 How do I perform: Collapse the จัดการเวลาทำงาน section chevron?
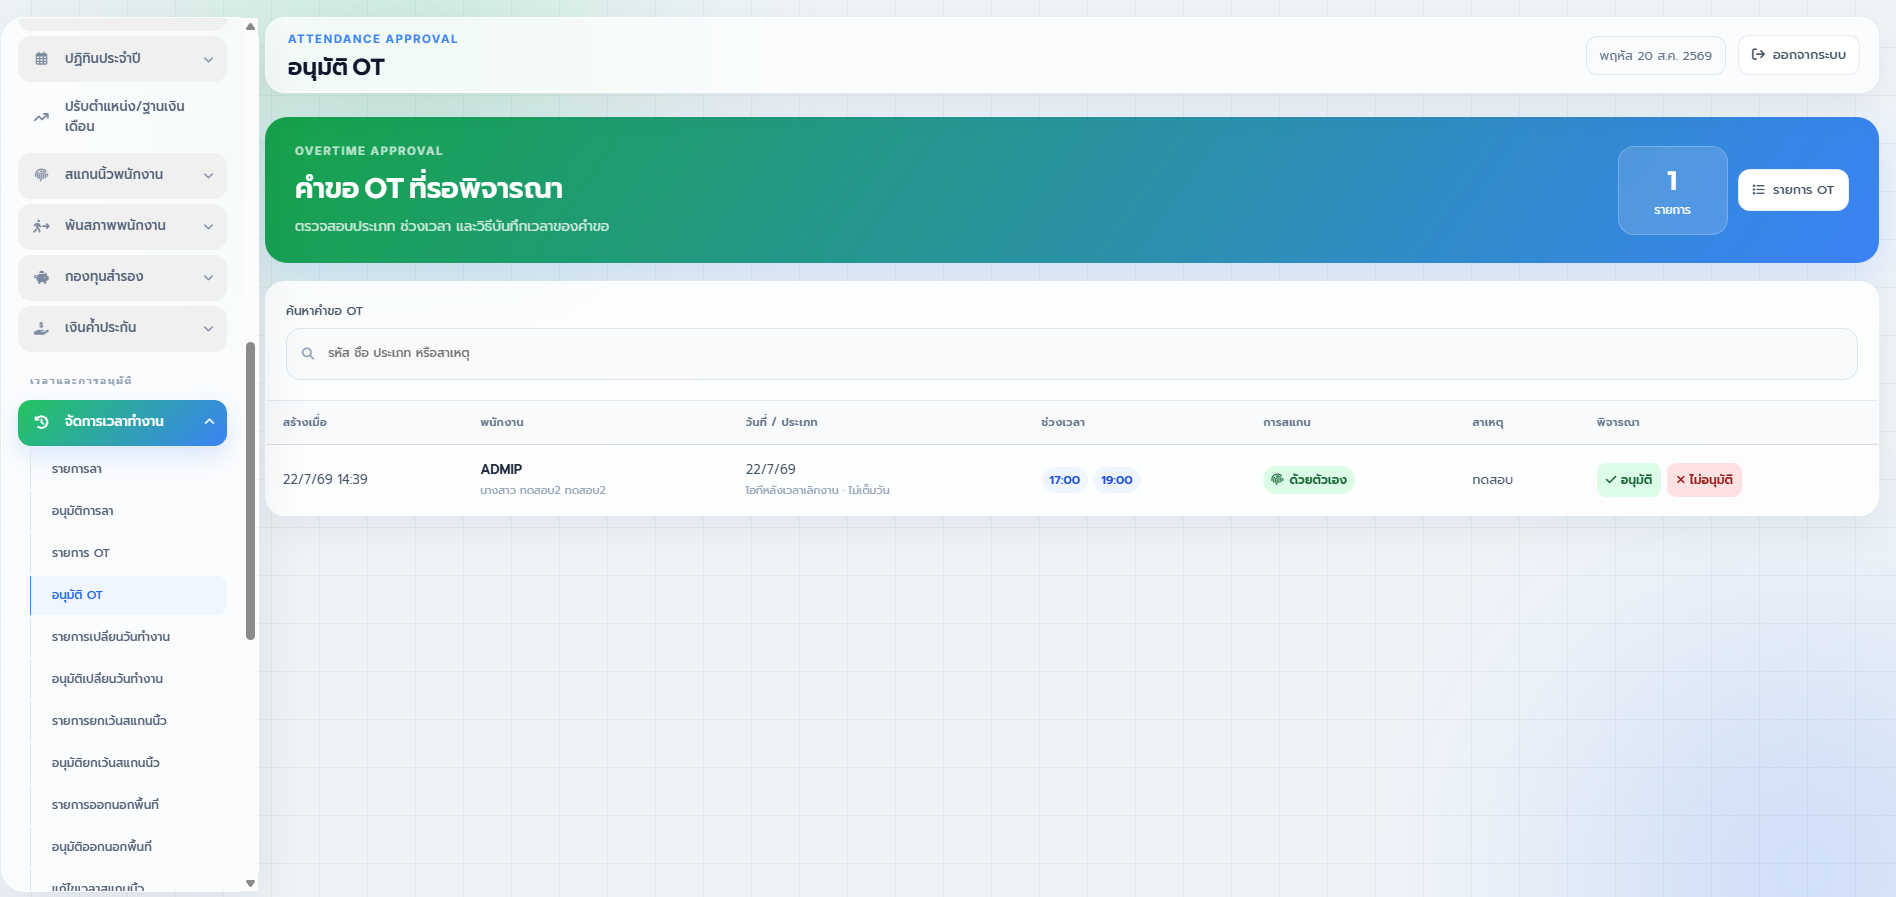[x=209, y=422]
